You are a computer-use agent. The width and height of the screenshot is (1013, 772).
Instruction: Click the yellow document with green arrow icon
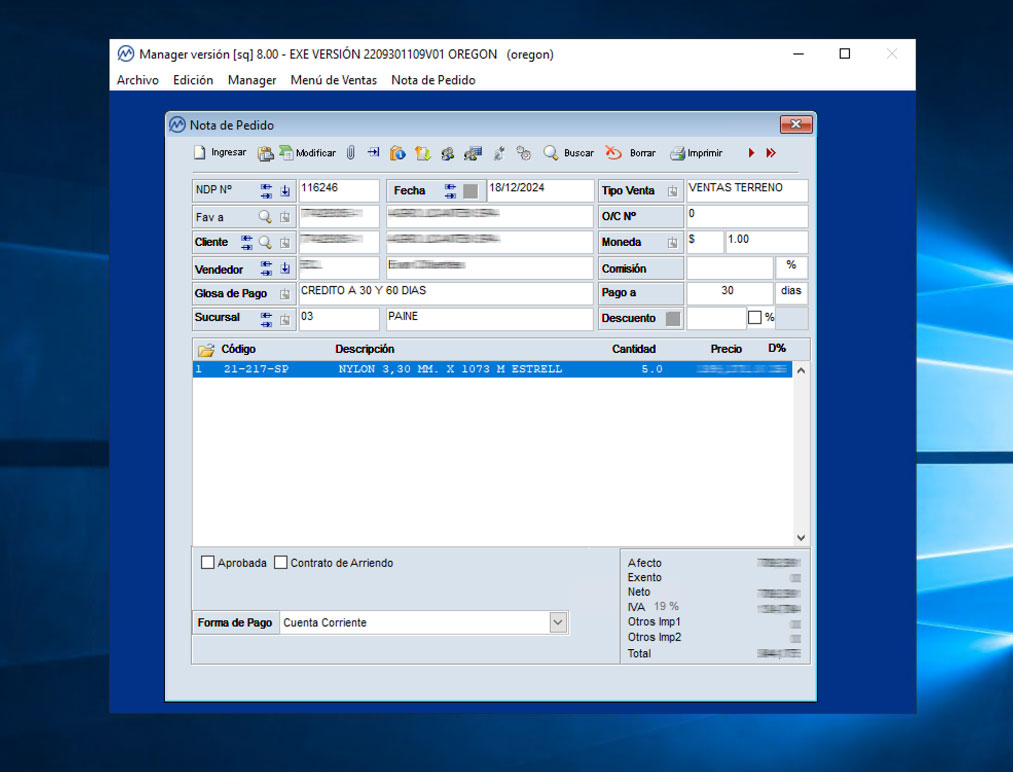point(423,153)
